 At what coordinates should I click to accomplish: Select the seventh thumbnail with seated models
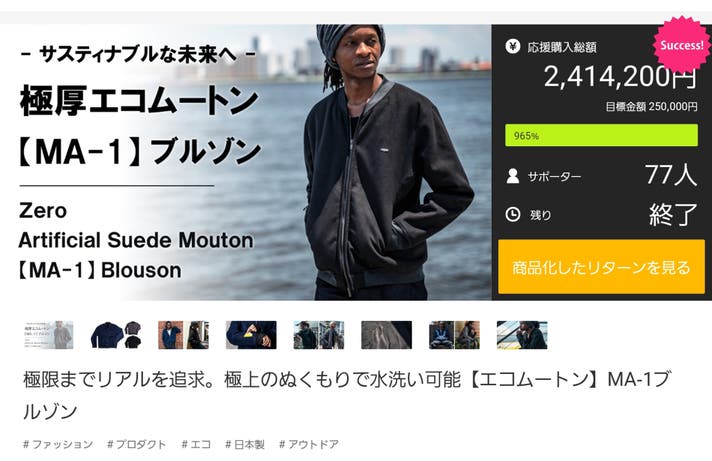point(454,335)
